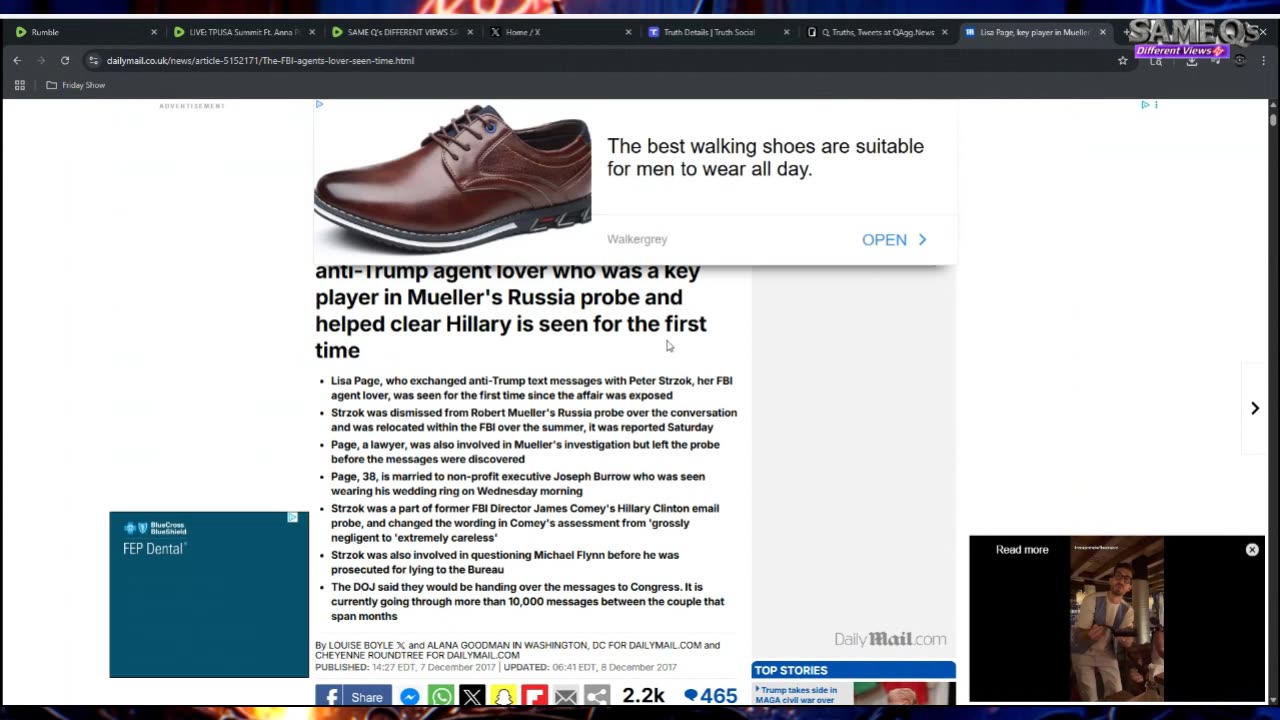
Task: Click the PUBLISHED date line
Action: click(x=496, y=667)
